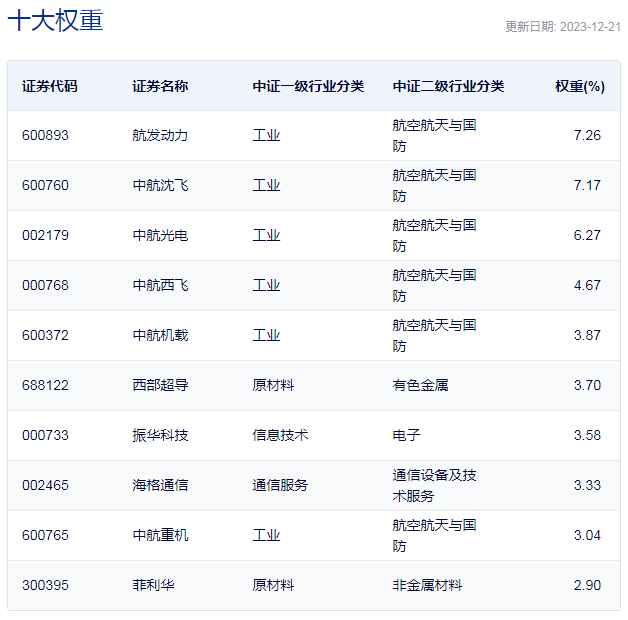Click weight value 7.26
This screenshot has width=628, height=620.
click(x=587, y=135)
